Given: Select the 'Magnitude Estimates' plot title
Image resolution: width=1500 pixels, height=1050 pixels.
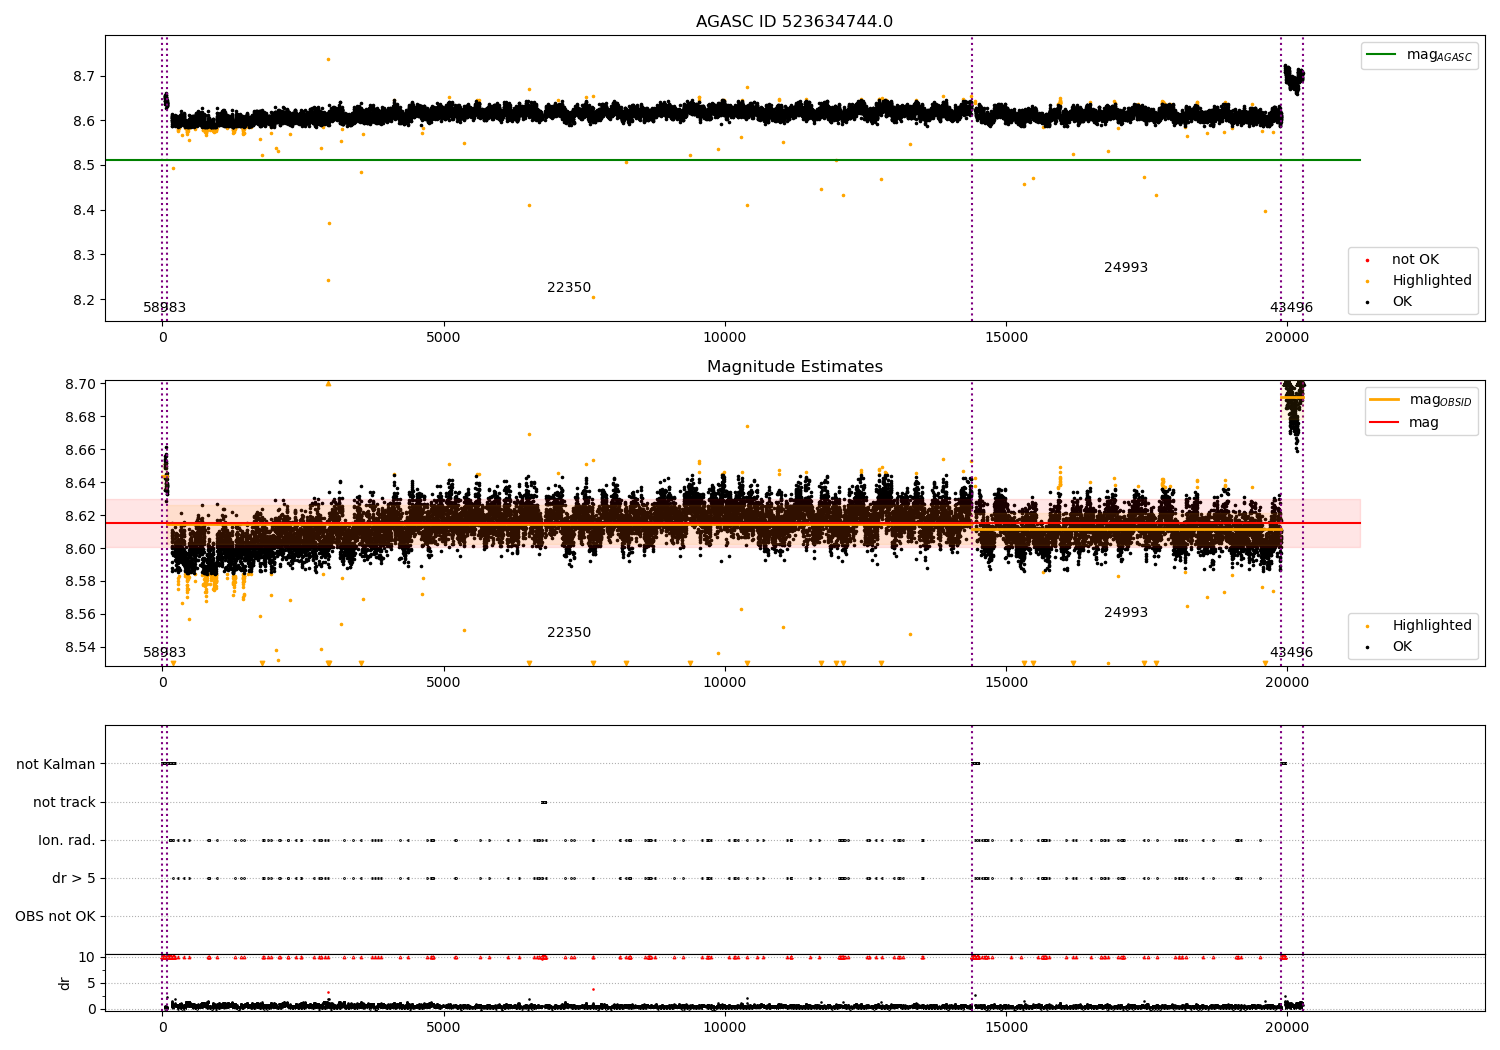Looking at the screenshot, I should coord(794,367).
